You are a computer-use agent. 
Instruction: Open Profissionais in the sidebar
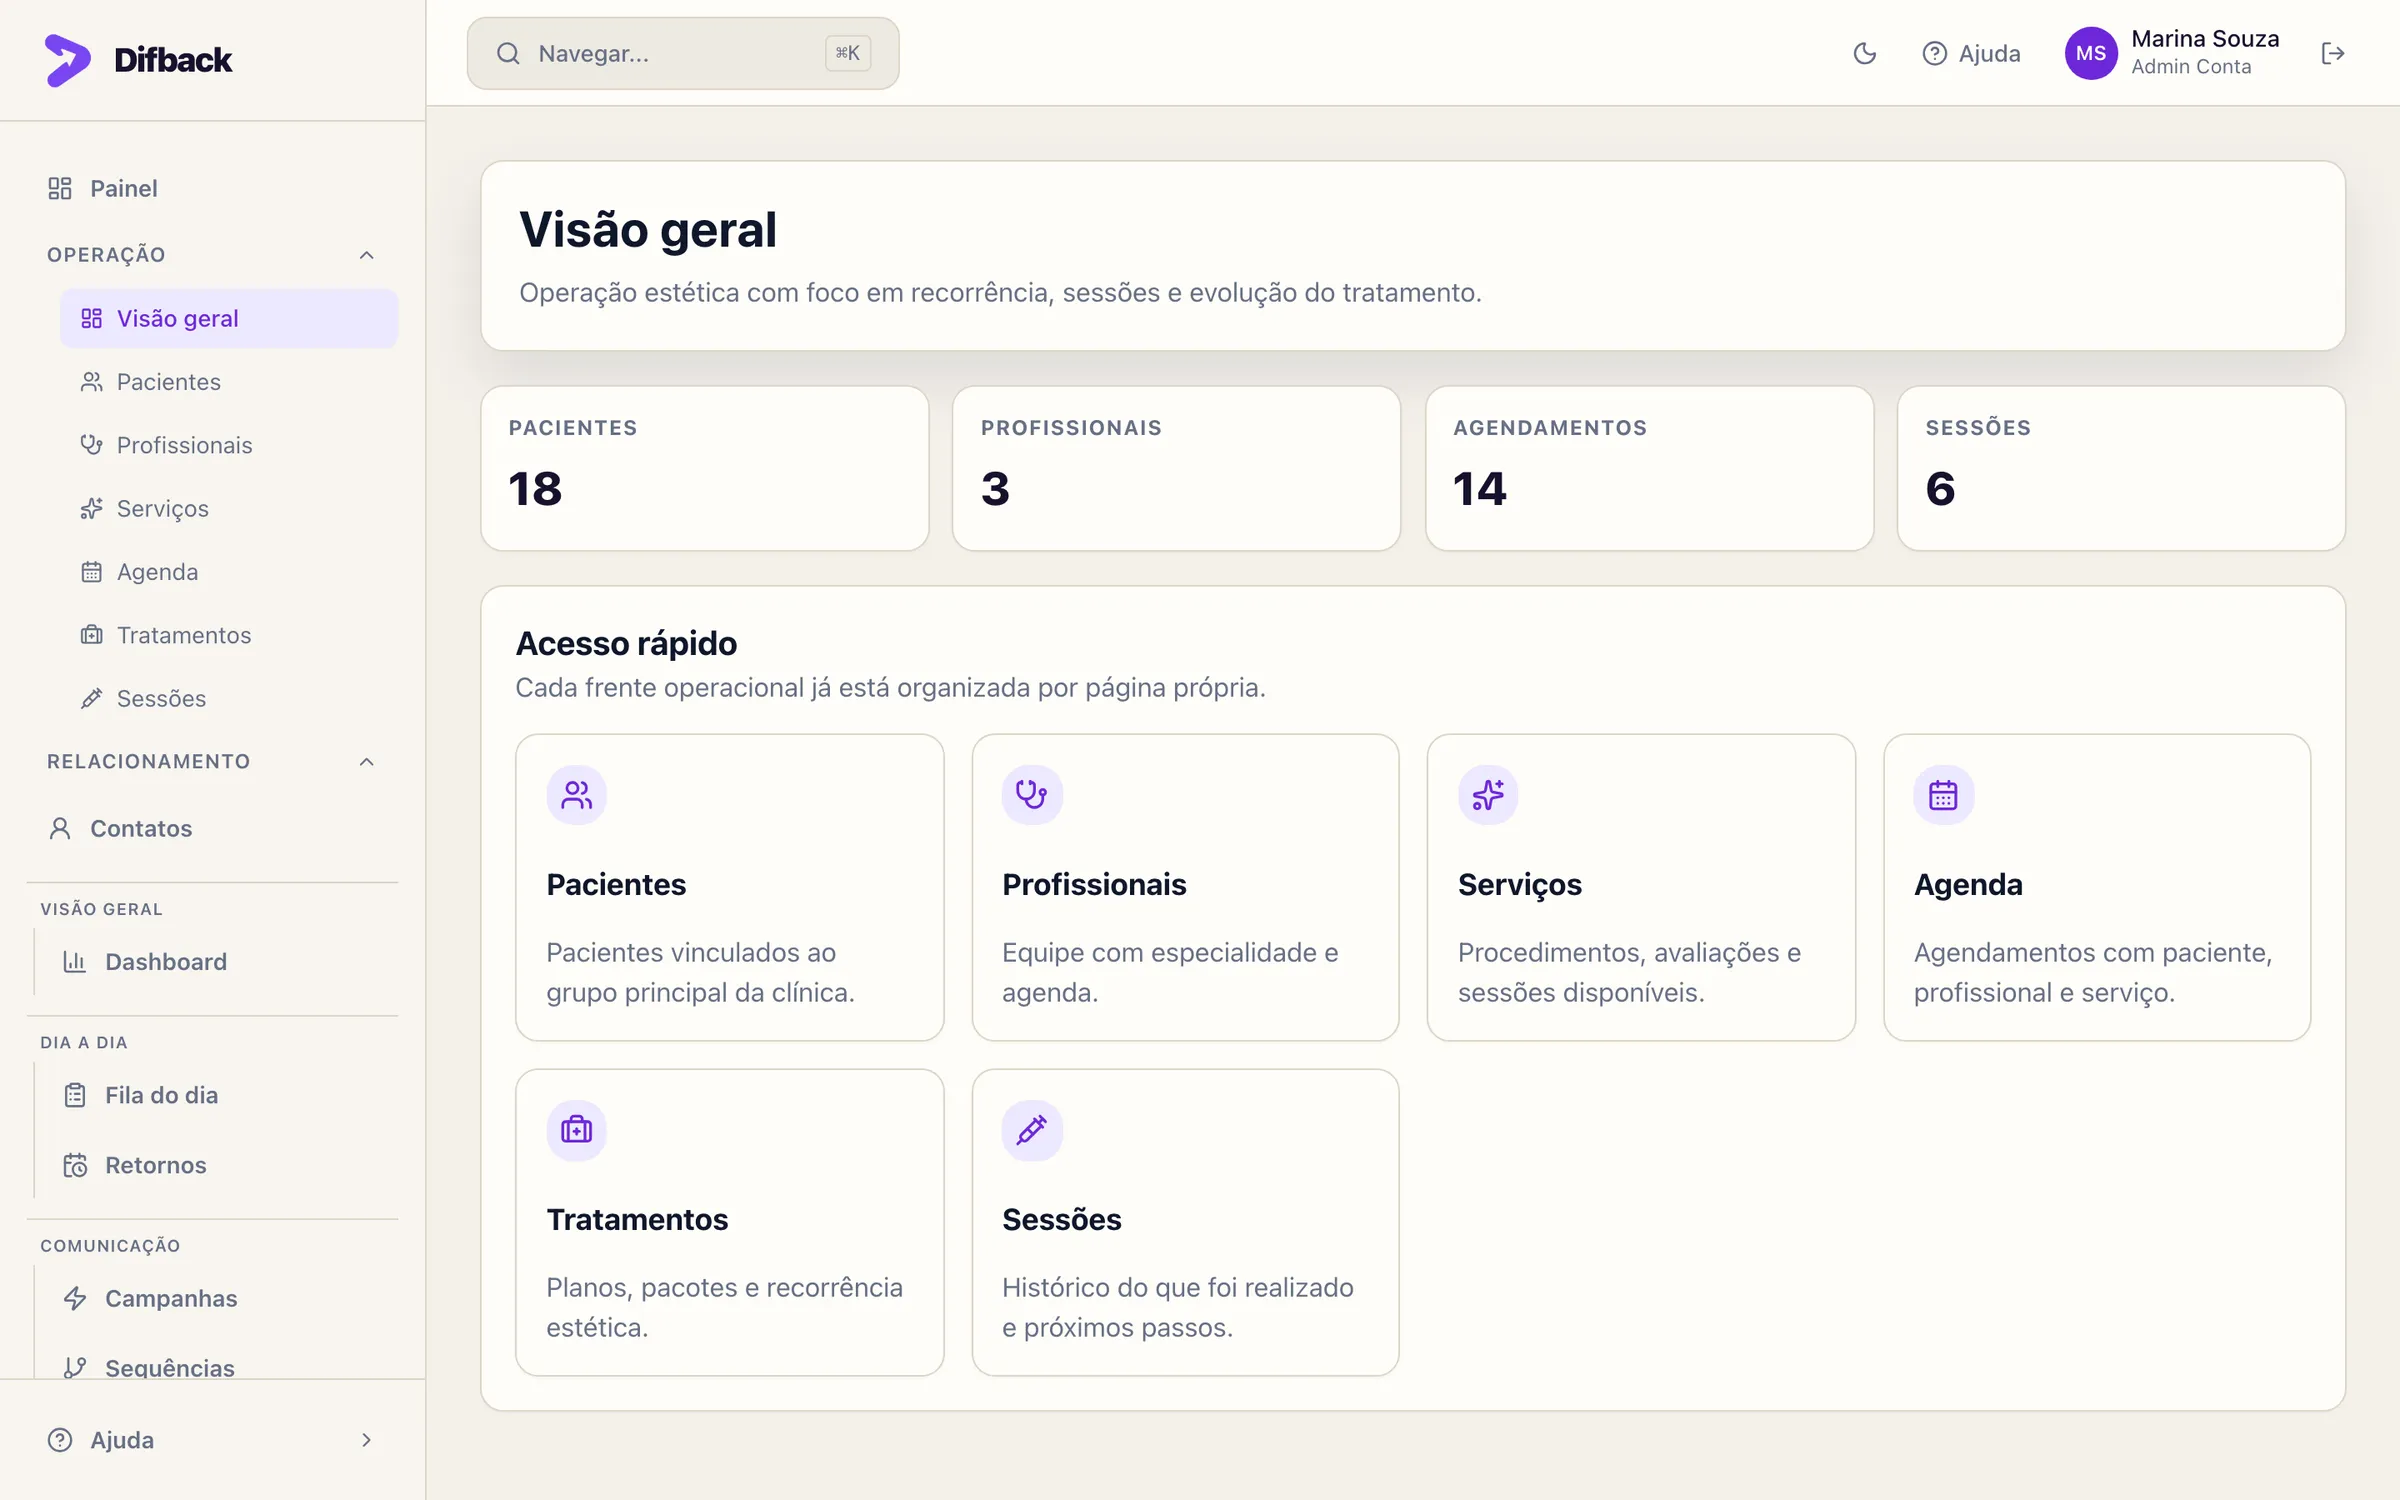point(229,445)
